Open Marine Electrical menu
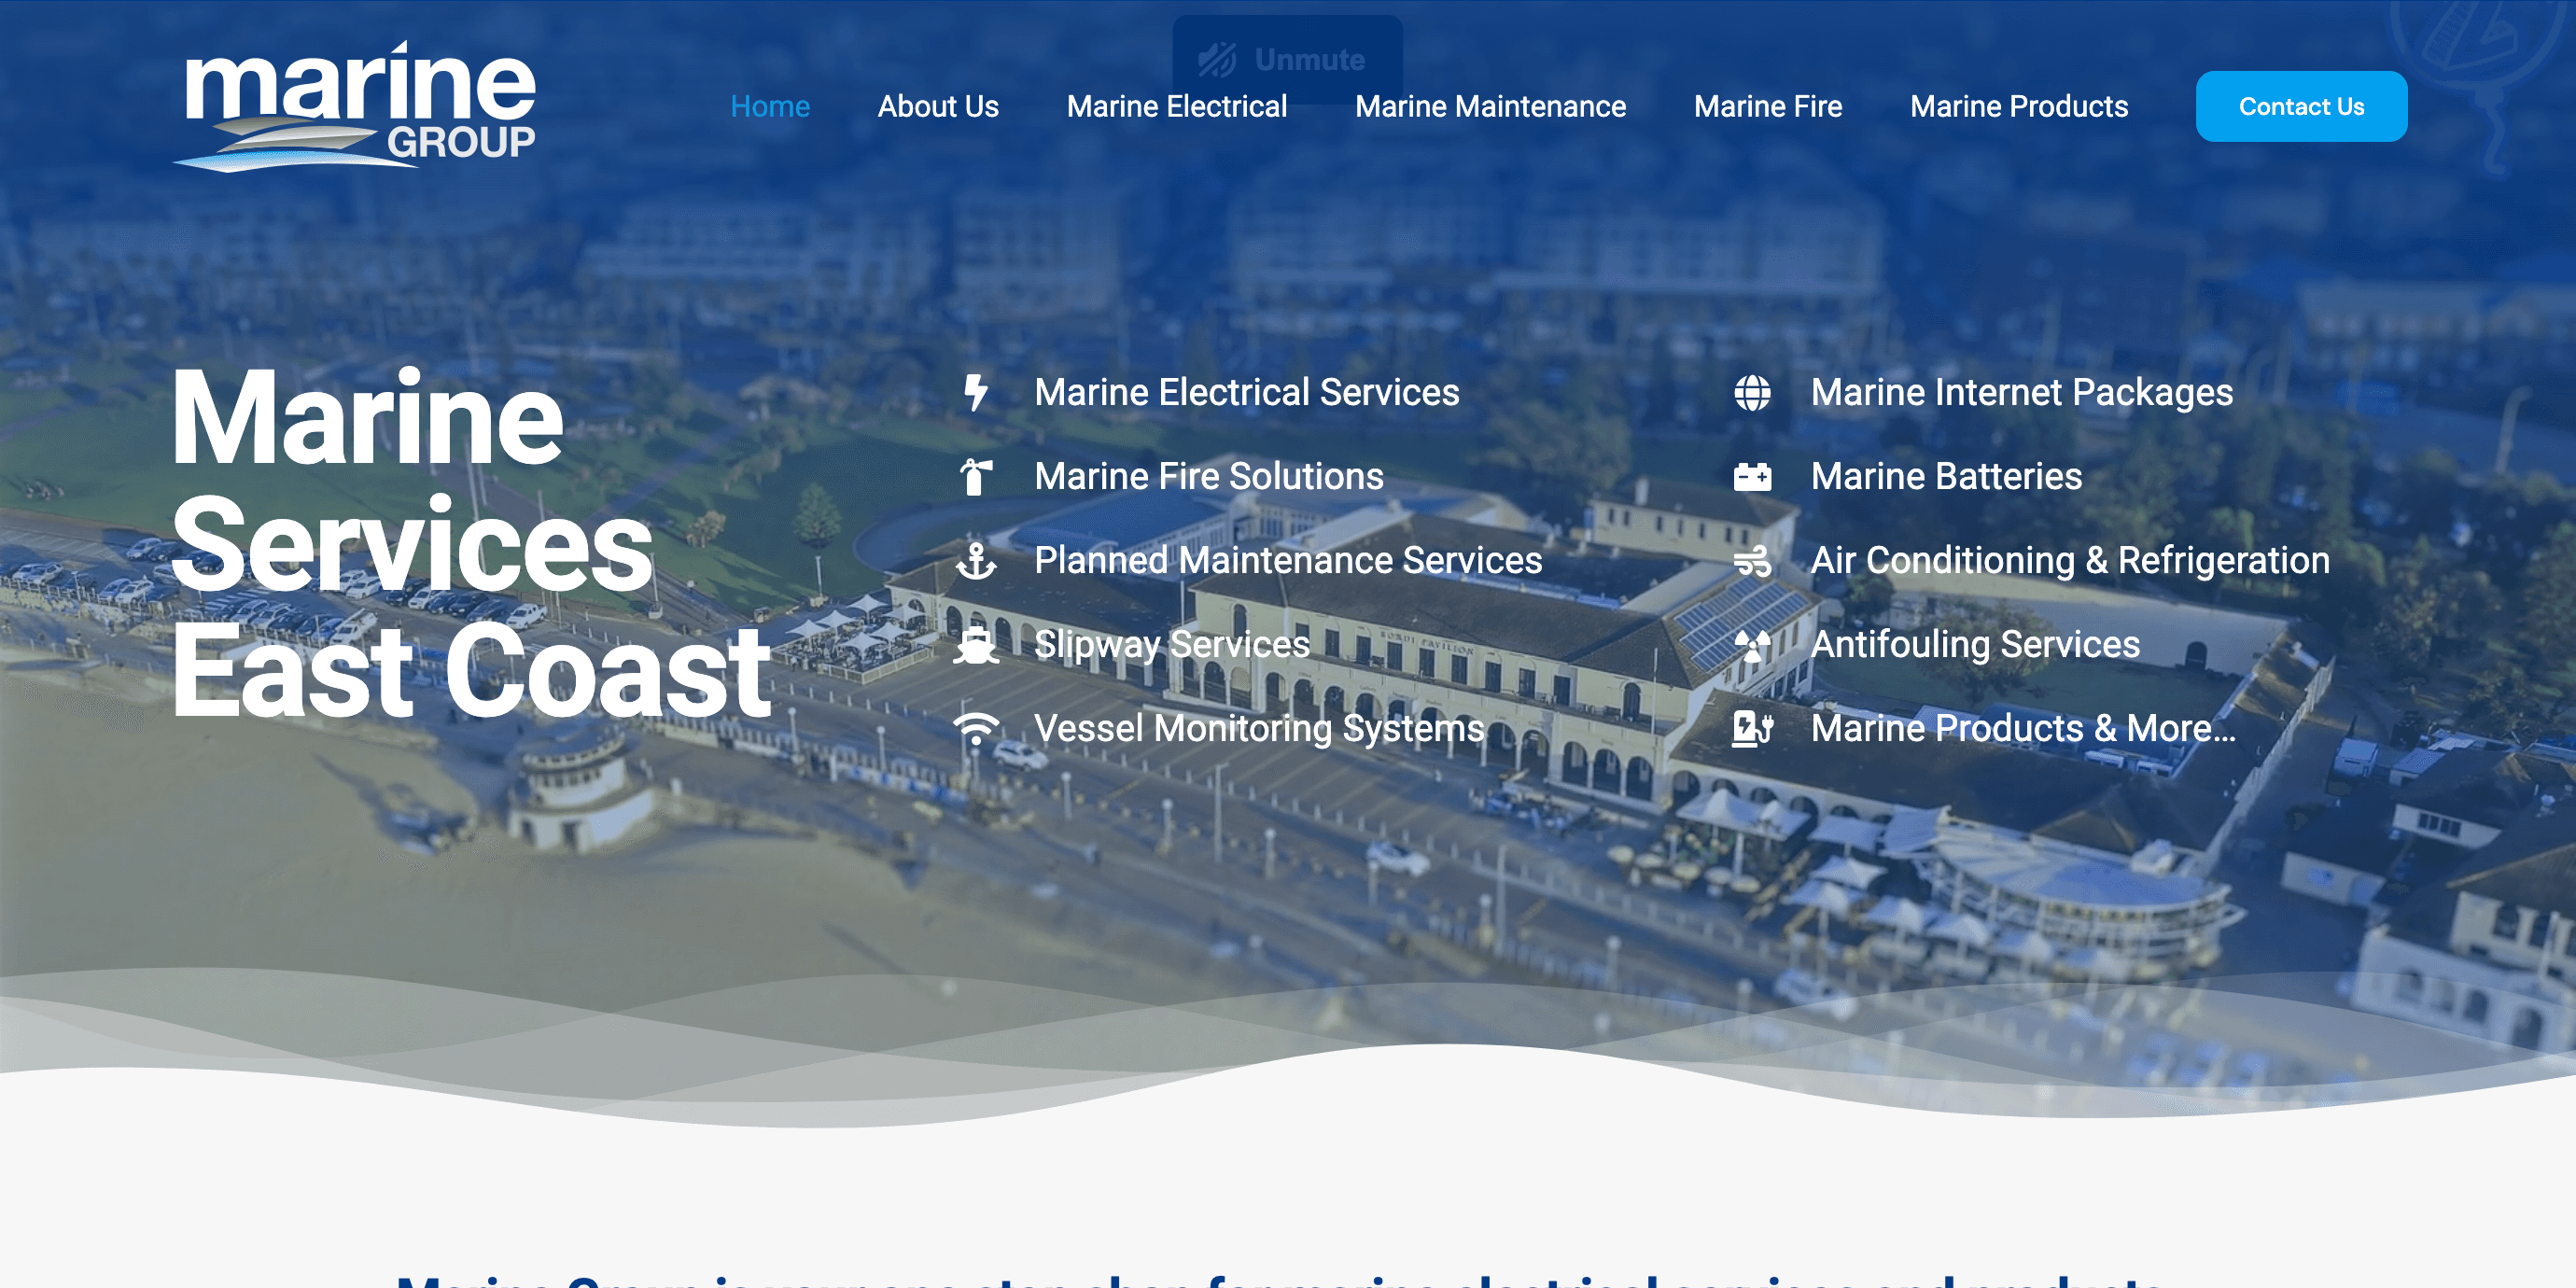Screen dimensions: 2576x1288 point(1176,106)
